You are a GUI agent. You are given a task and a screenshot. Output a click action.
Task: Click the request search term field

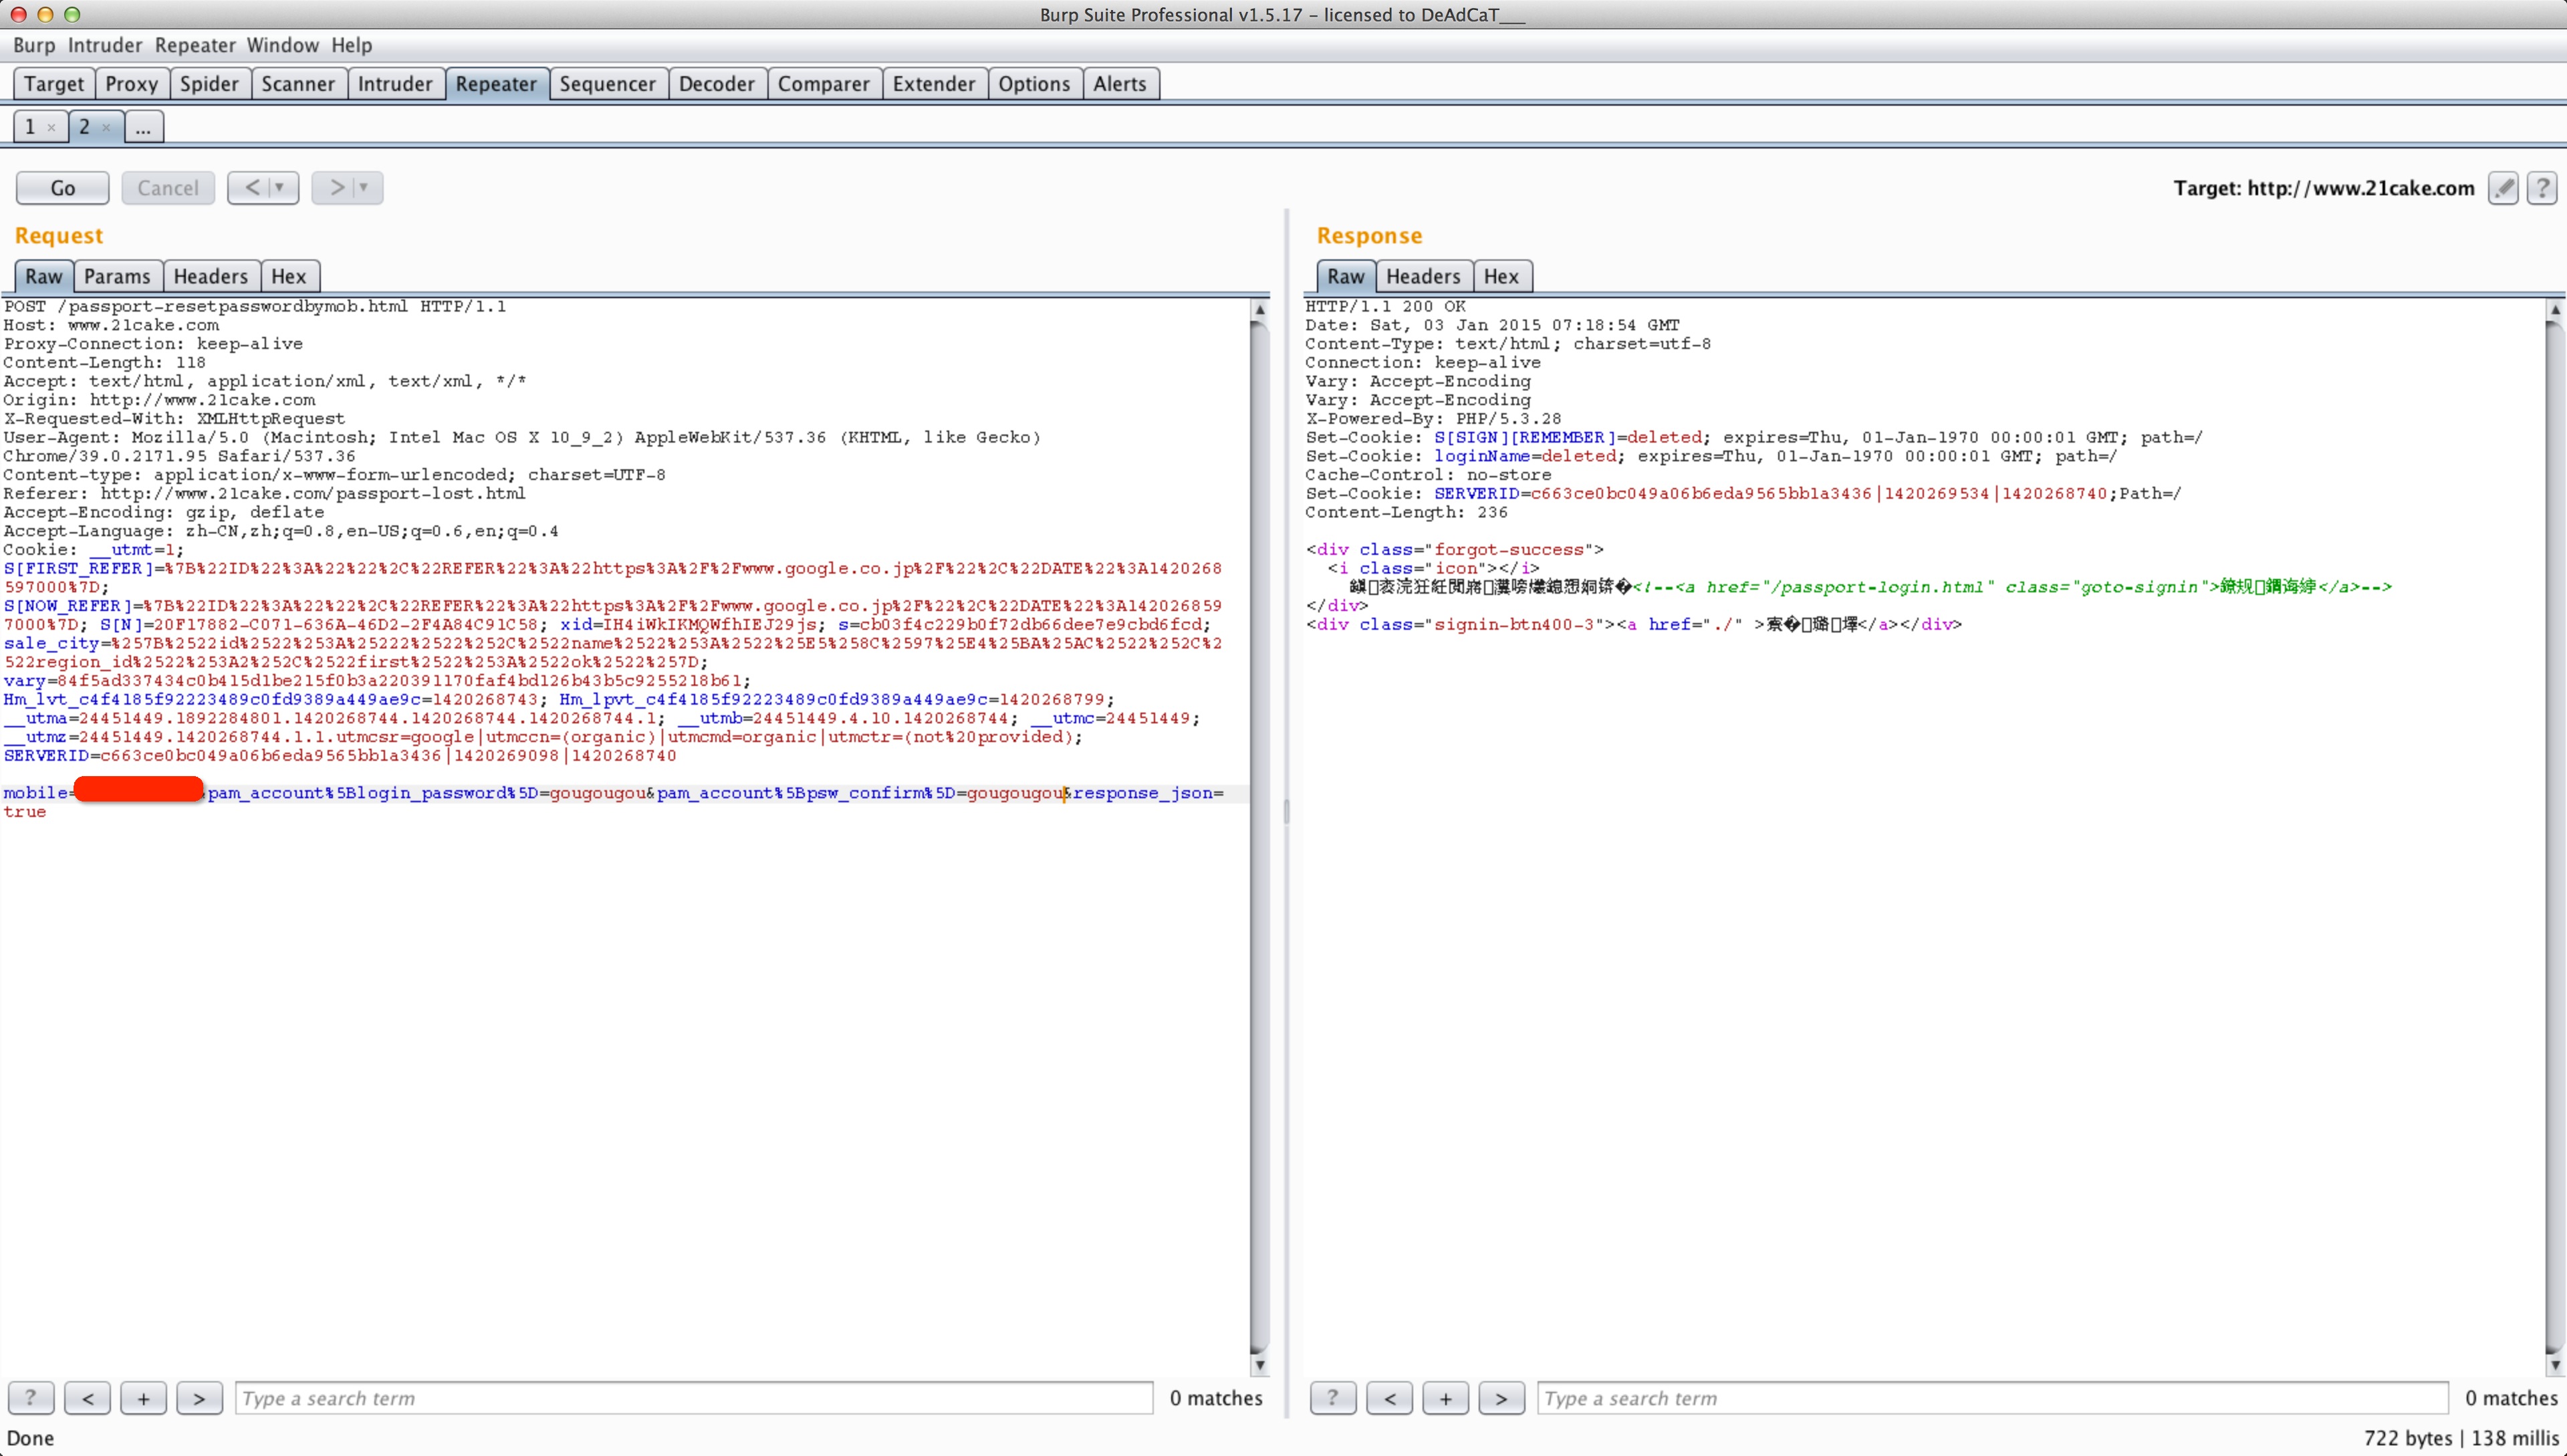(x=694, y=1398)
